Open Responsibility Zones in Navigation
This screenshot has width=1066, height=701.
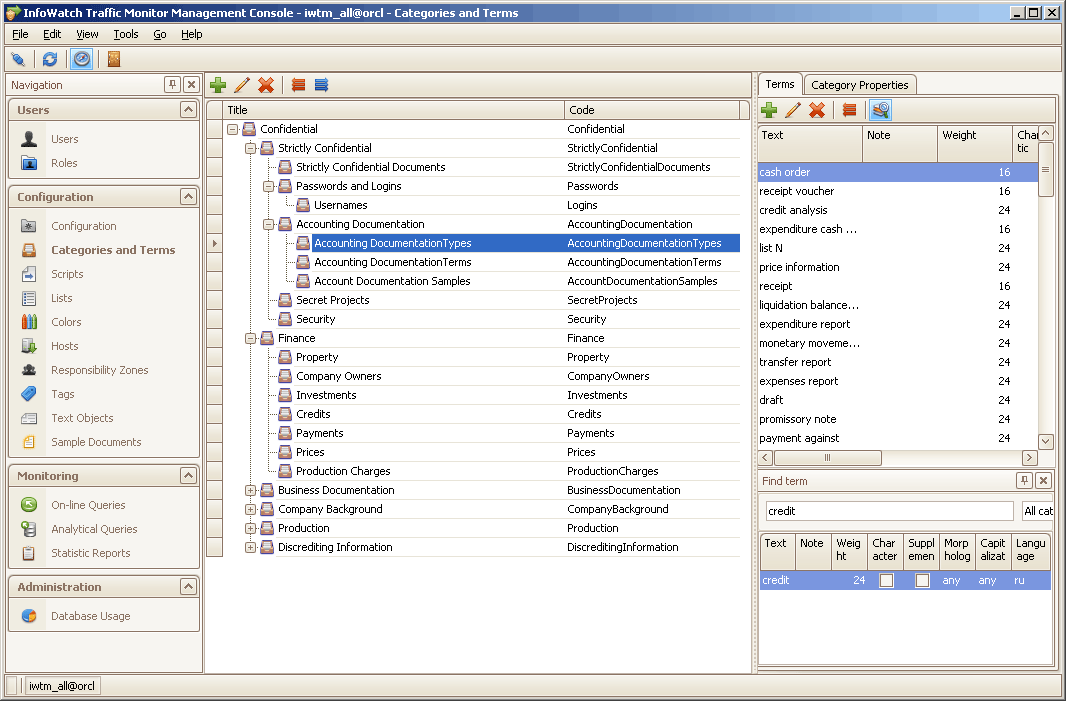coord(99,370)
